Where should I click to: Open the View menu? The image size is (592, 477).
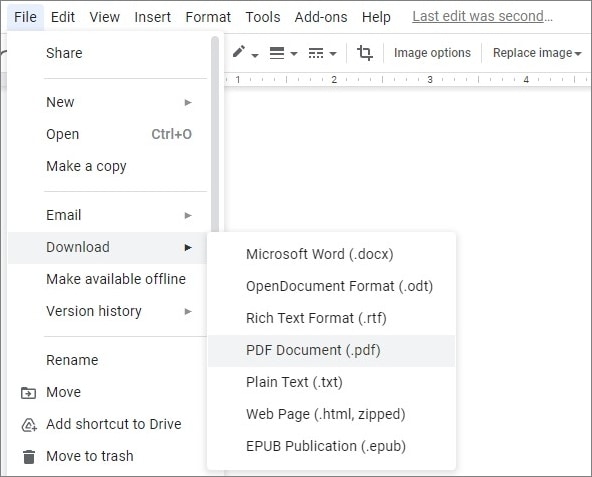click(x=105, y=17)
